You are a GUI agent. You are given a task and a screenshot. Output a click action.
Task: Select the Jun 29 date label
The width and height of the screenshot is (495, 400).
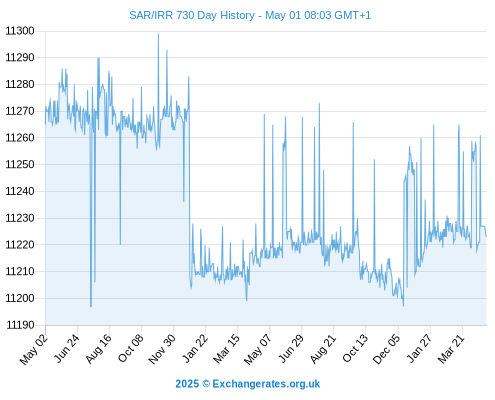coord(291,348)
